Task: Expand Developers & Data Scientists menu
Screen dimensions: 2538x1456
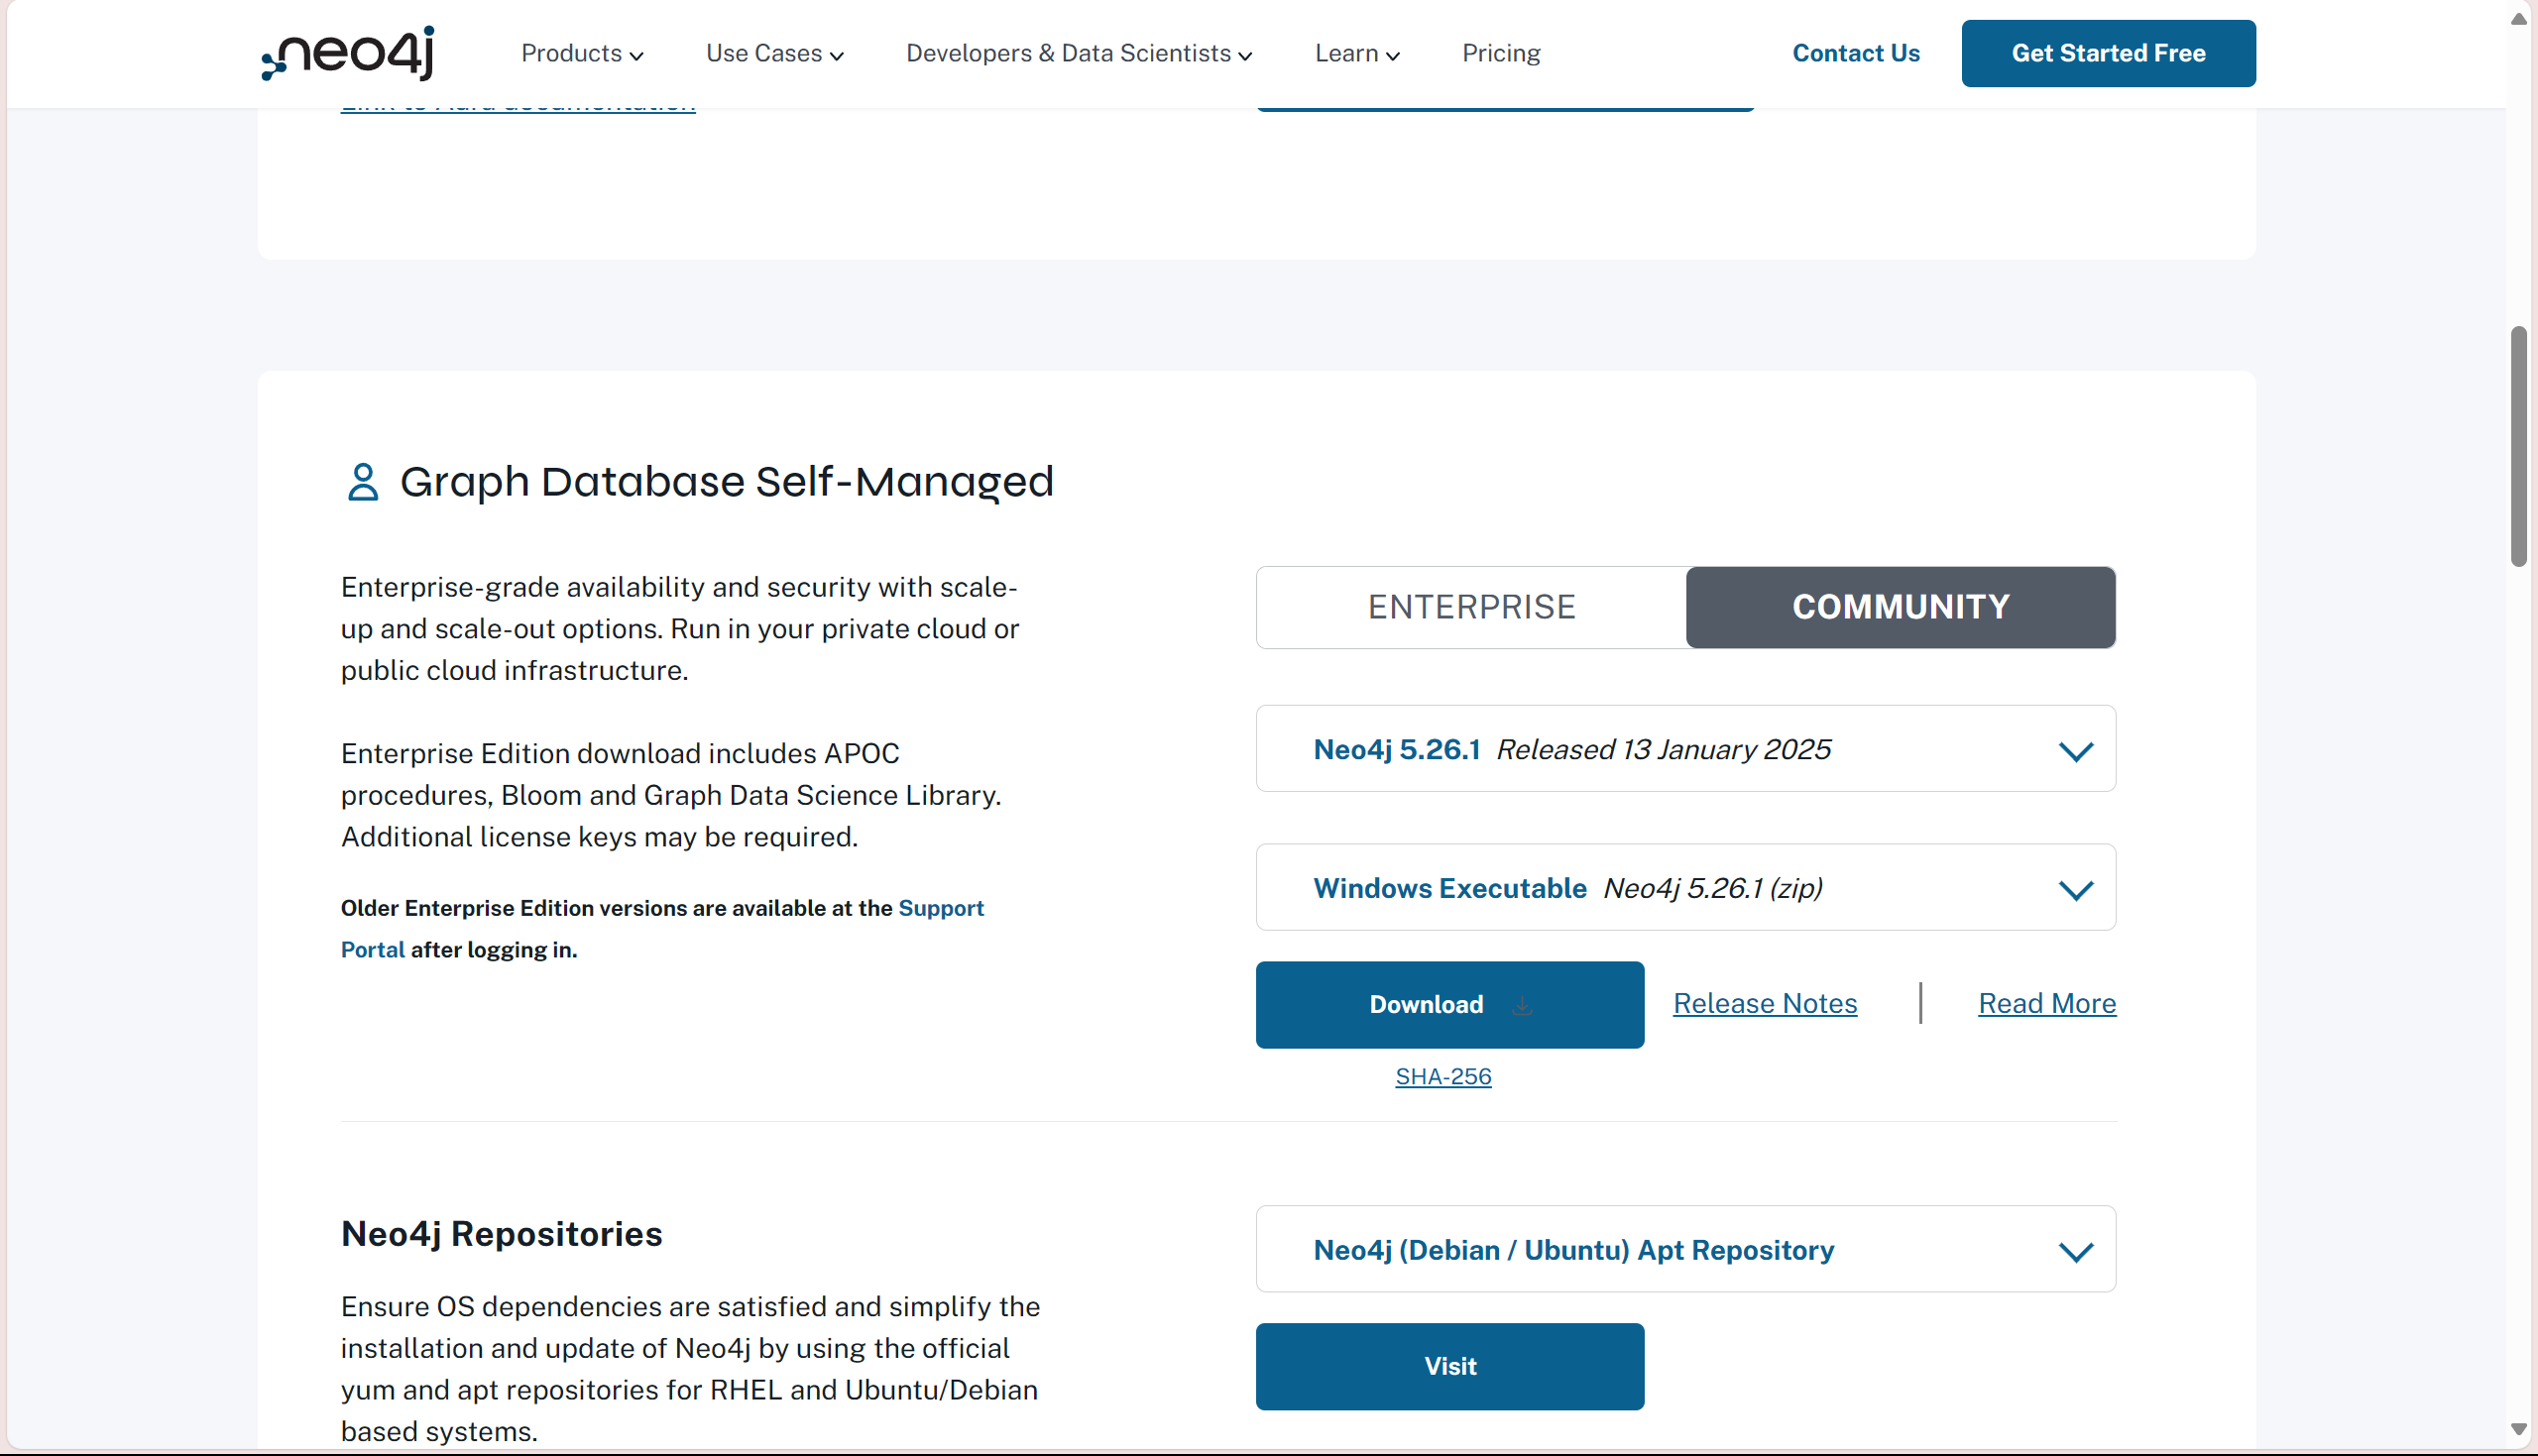Action: click(x=1078, y=53)
